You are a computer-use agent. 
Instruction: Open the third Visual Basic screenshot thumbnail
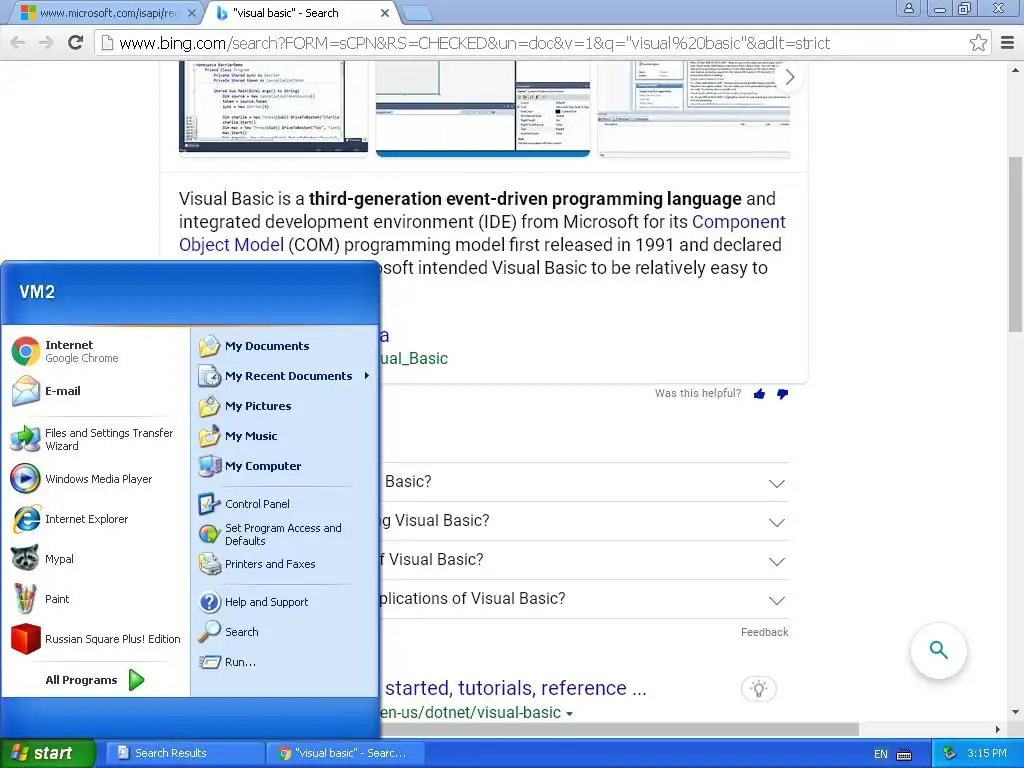click(694, 109)
